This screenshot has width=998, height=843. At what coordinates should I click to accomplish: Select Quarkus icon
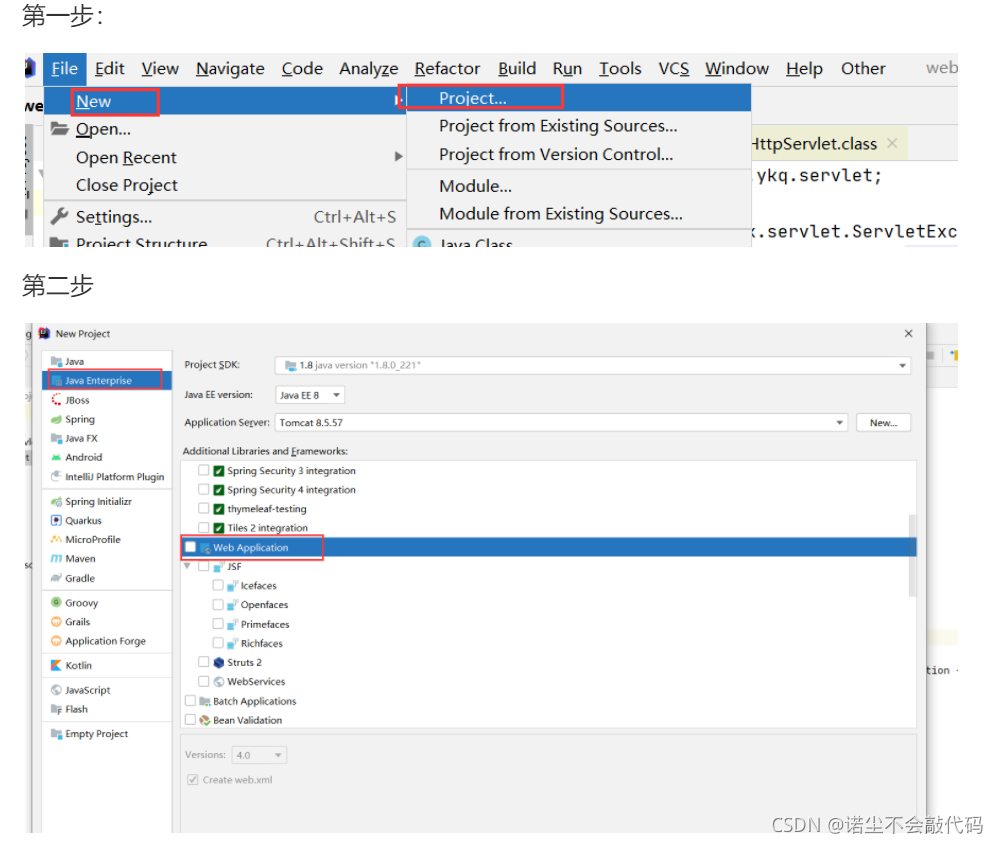point(57,521)
